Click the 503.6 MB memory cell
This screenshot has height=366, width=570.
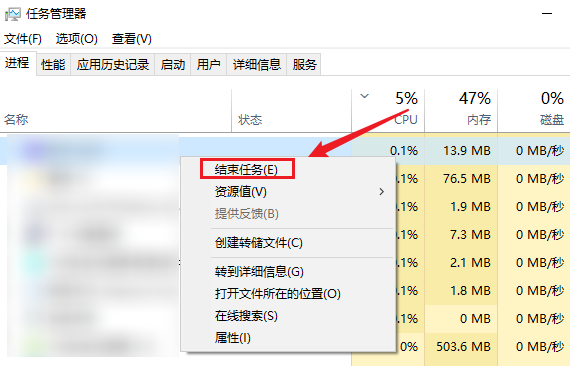(461, 347)
